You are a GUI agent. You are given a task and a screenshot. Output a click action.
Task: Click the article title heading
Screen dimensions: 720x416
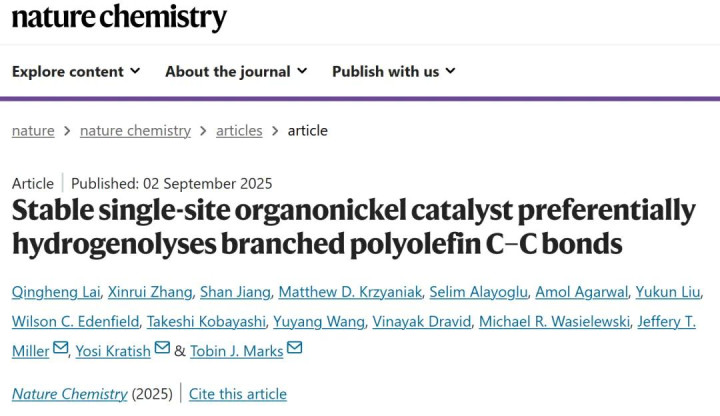coord(354,227)
